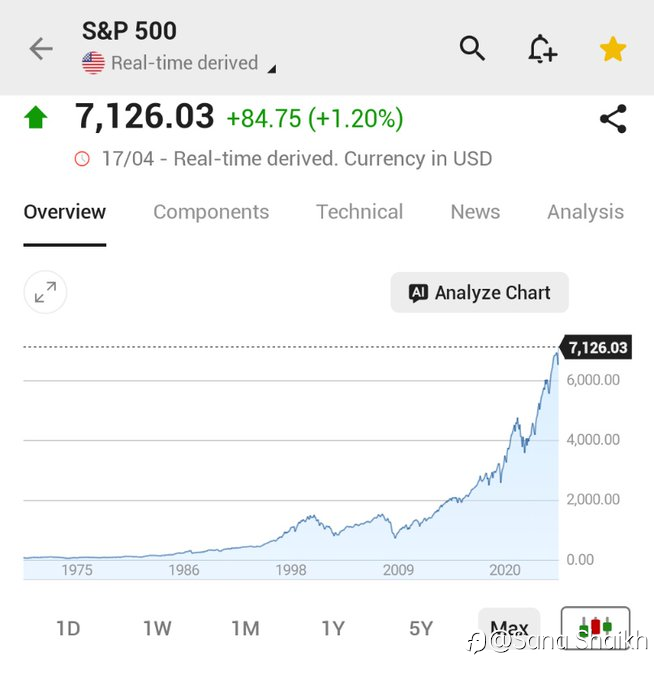
Task: Click the 7,126.03 price label on chart
Action: coord(598,348)
